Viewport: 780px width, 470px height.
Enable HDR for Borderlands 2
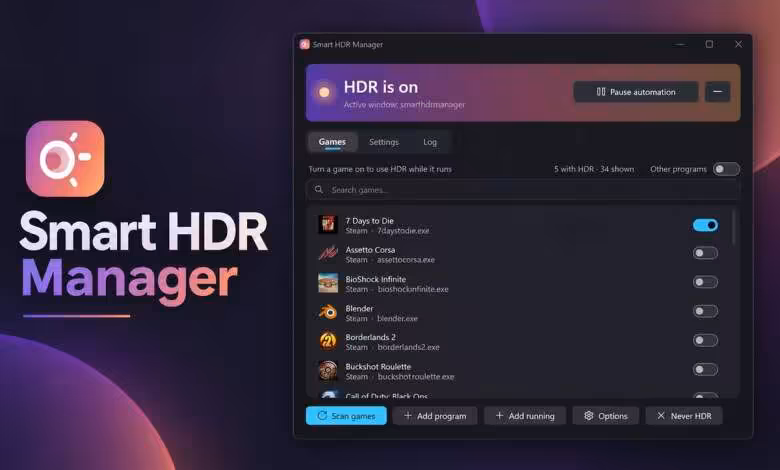point(705,340)
